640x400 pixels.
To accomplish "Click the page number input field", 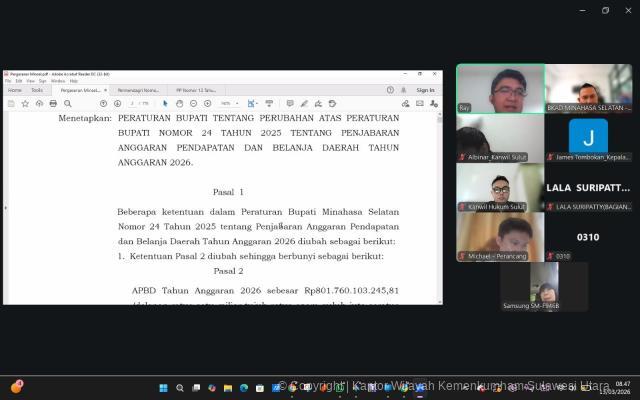I will coord(133,103).
